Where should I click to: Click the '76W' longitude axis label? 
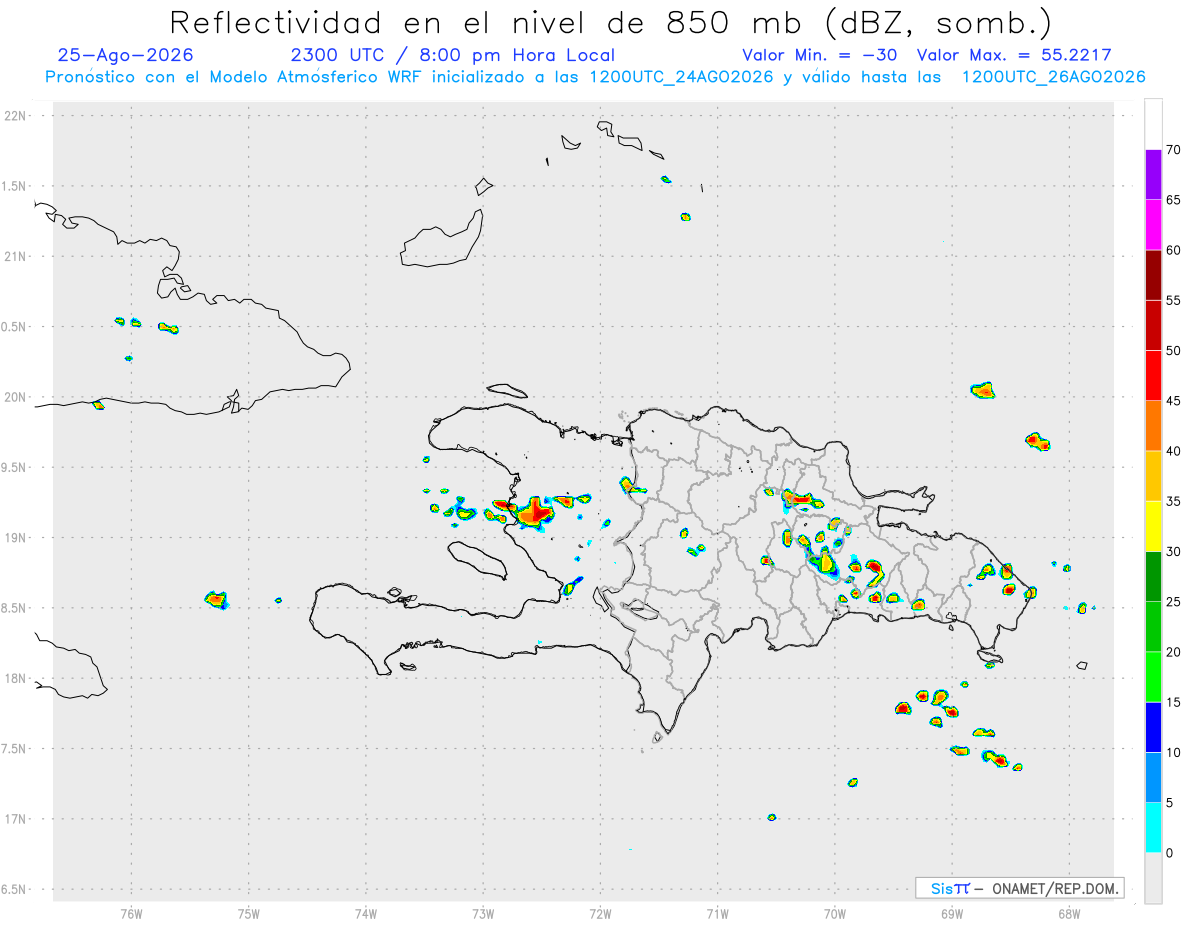pyautogui.click(x=131, y=913)
